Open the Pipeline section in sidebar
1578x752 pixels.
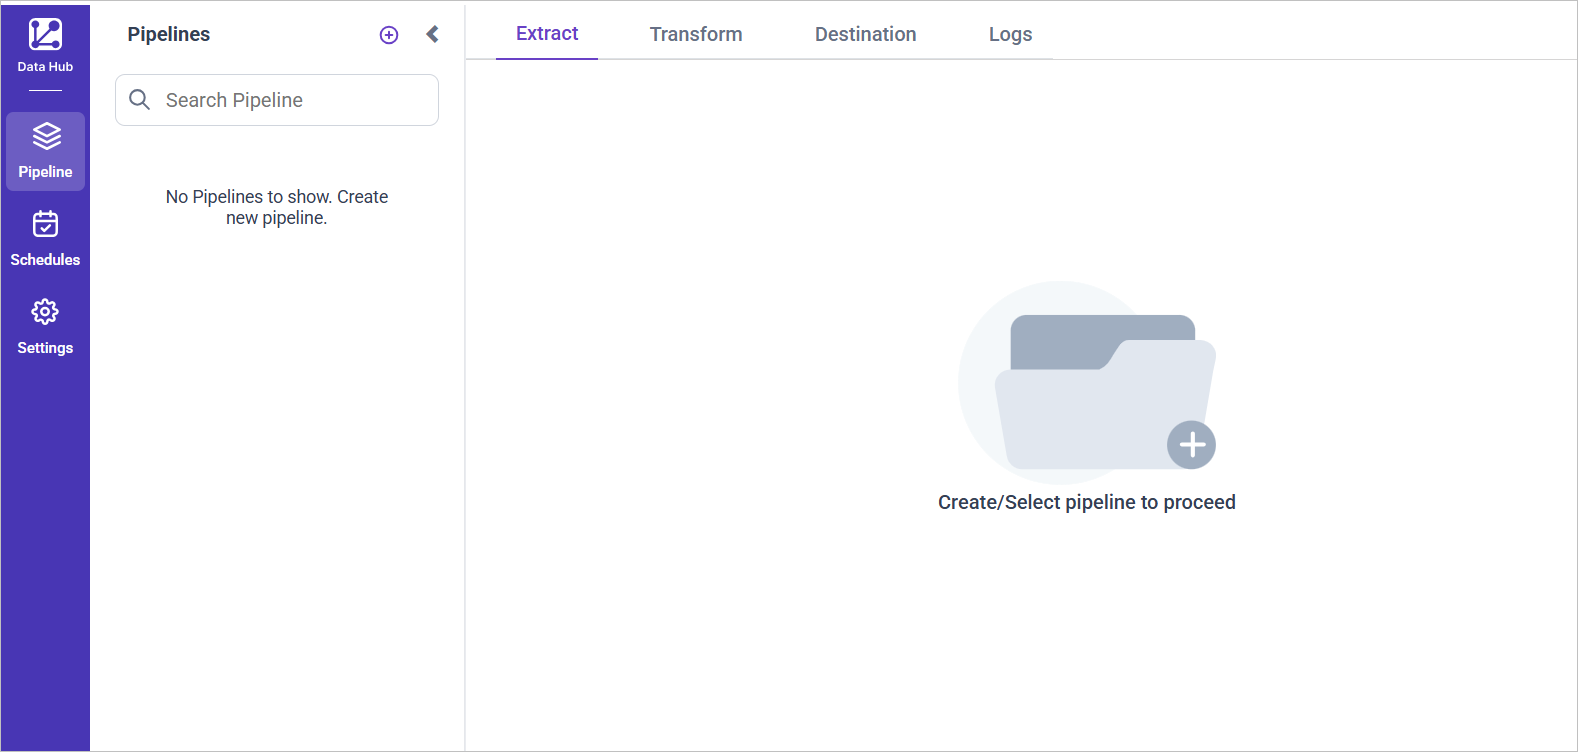coord(45,151)
